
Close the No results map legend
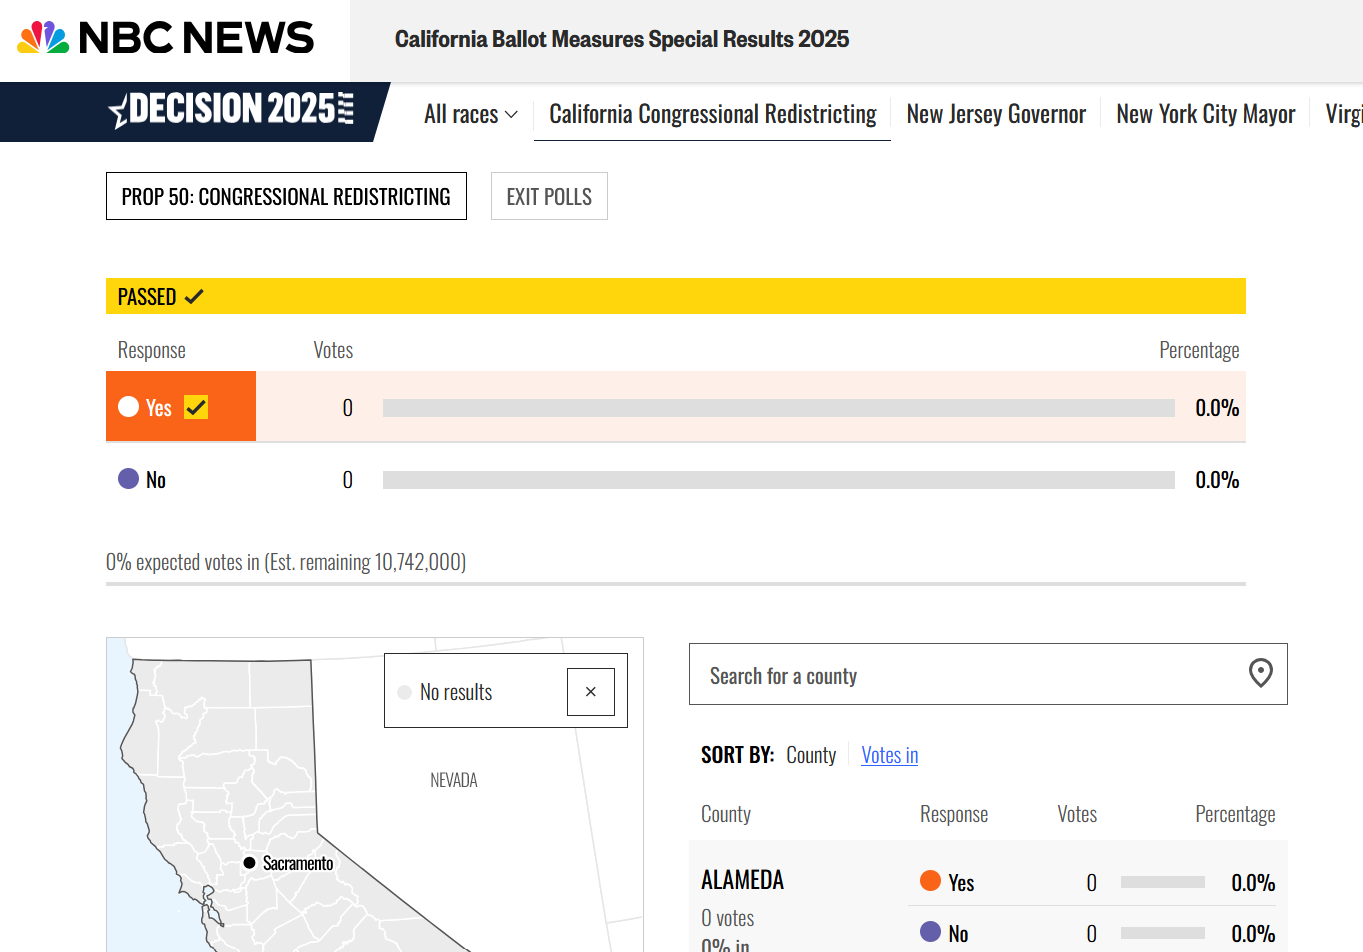[590, 692]
